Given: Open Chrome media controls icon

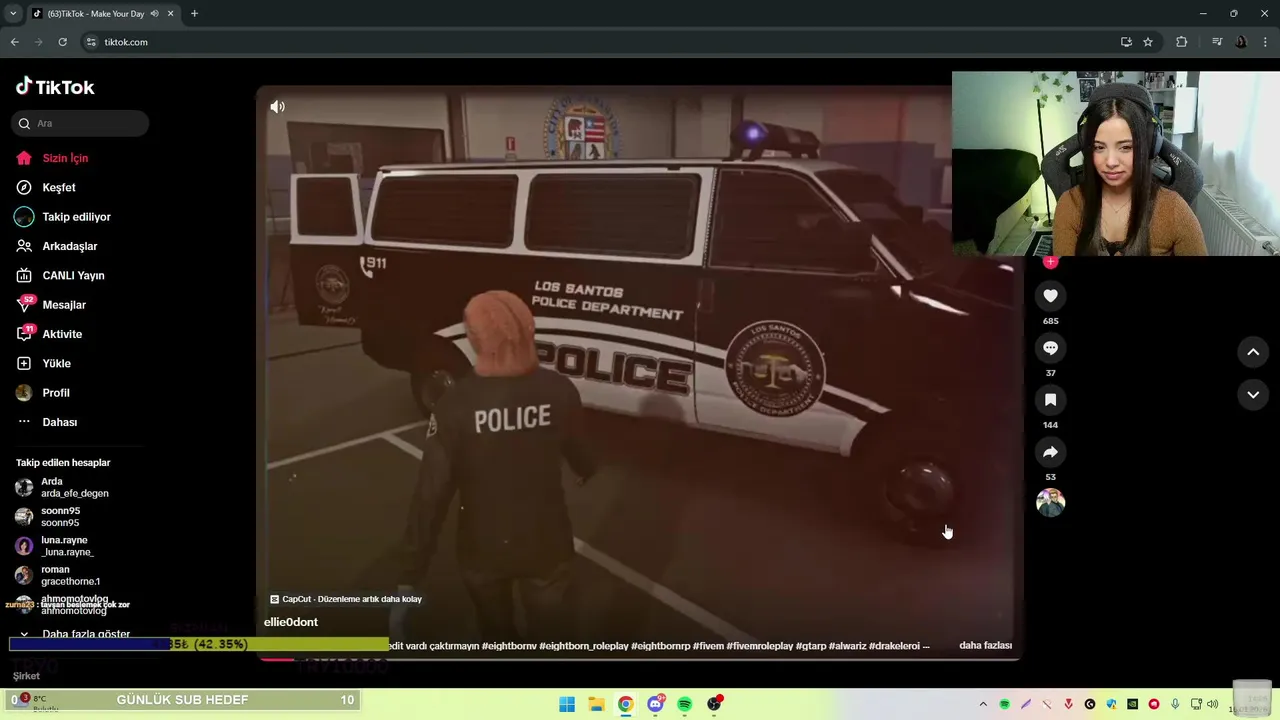Looking at the screenshot, I should point(1217,42).
